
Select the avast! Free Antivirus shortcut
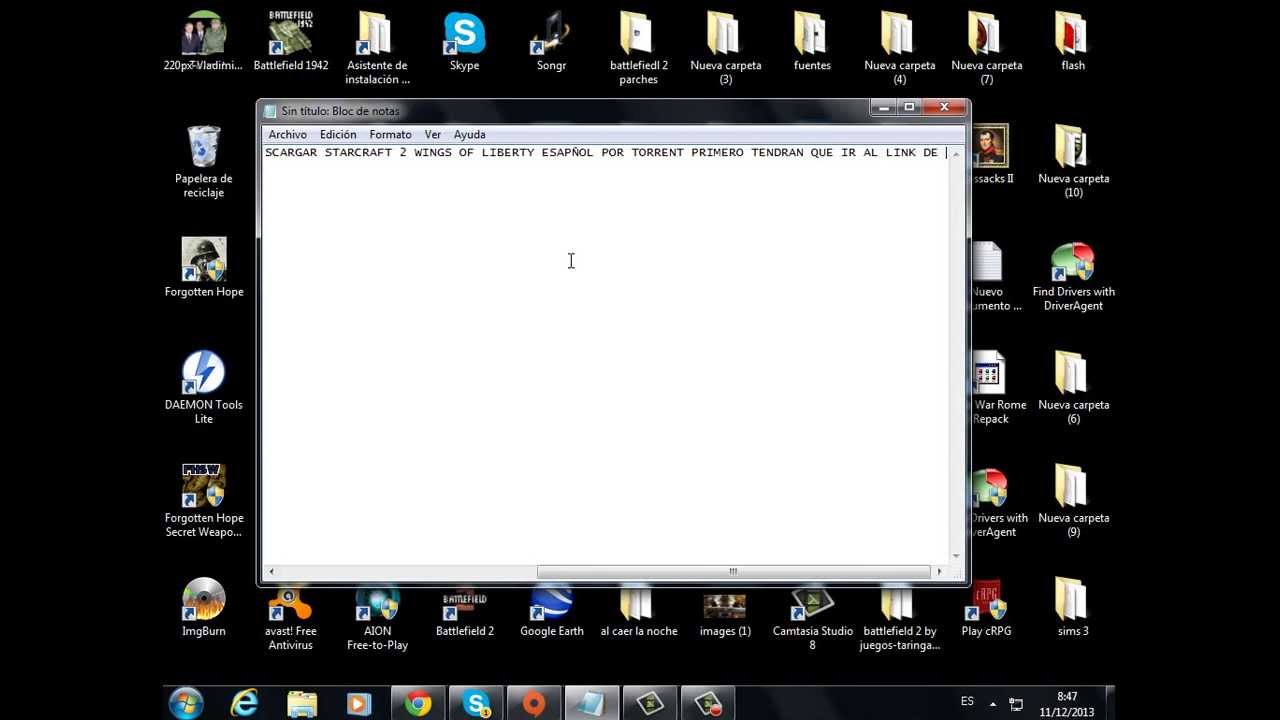290,618
